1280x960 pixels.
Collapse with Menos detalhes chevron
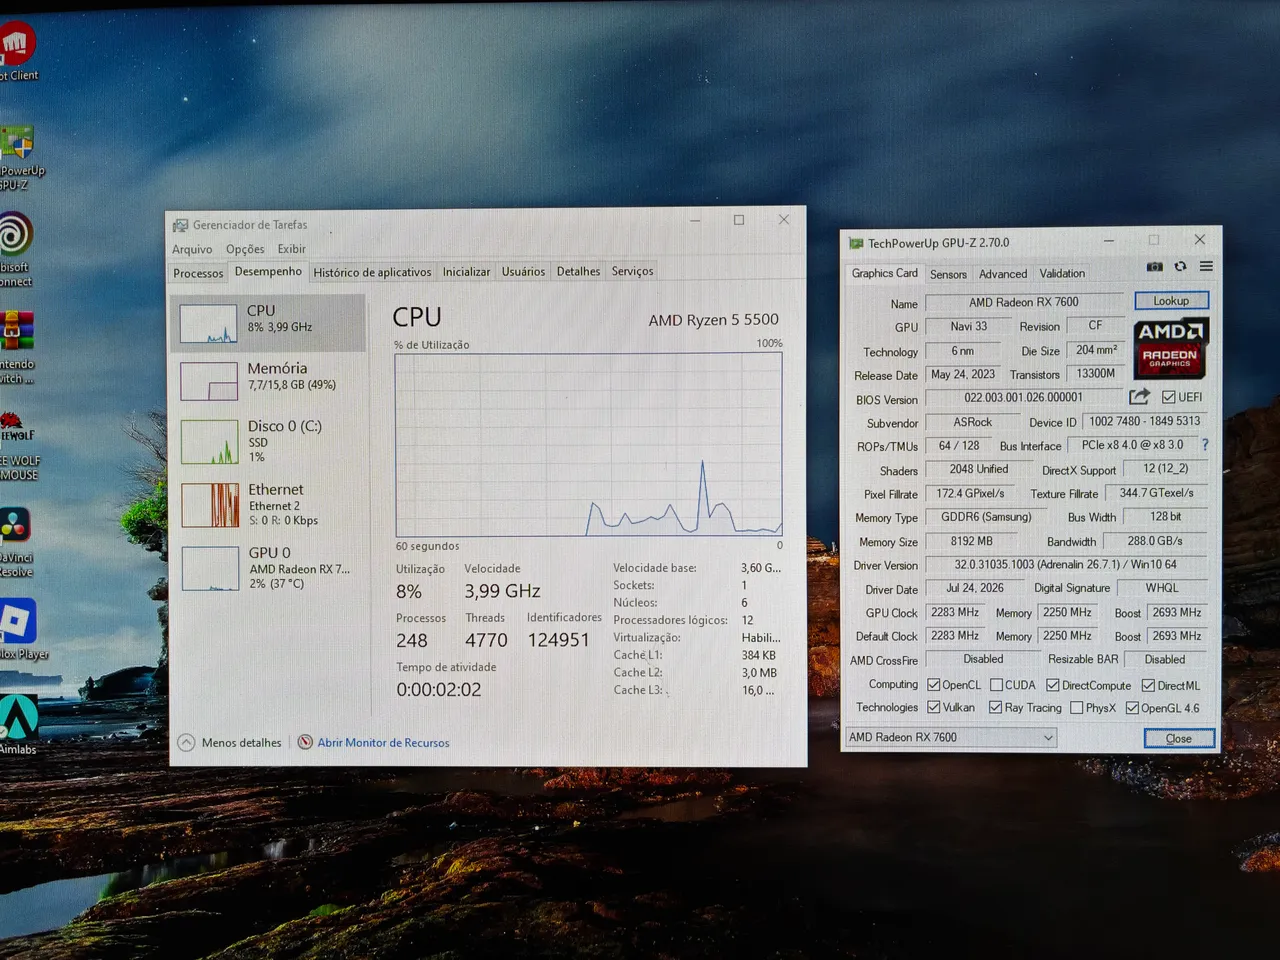point(186,742)
